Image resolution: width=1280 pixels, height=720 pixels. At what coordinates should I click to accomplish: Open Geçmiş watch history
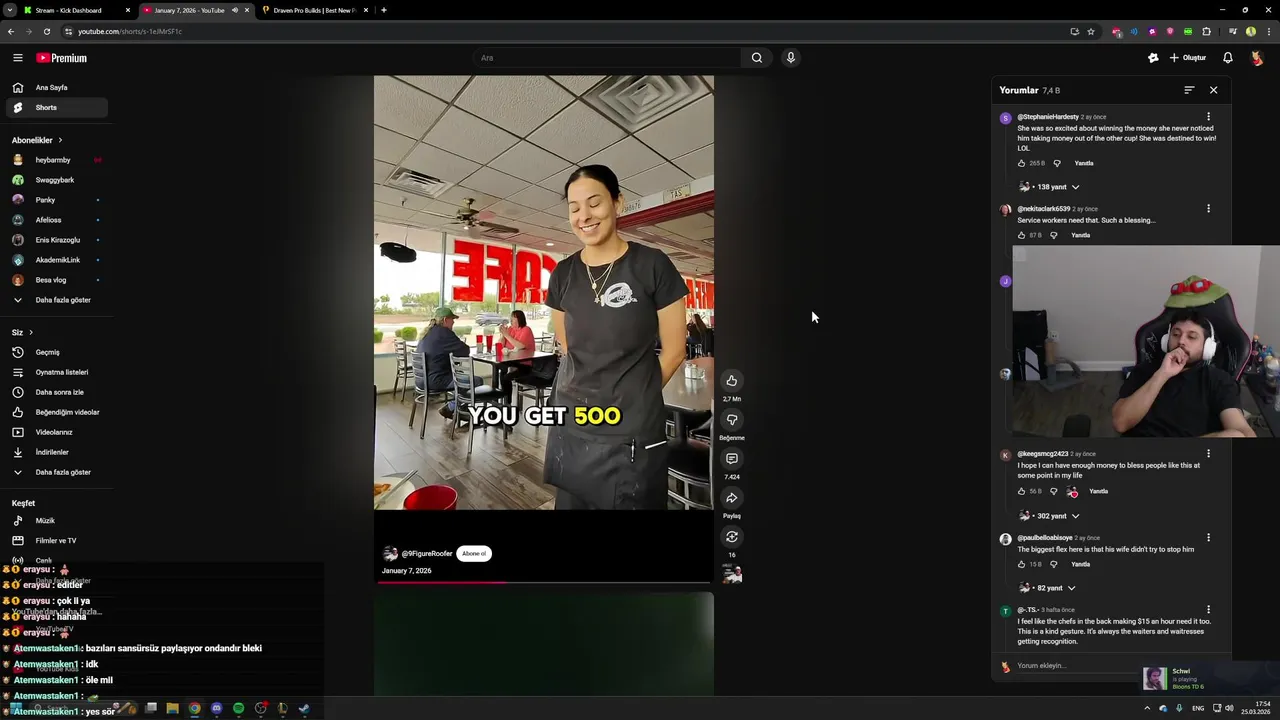[58, 352]
